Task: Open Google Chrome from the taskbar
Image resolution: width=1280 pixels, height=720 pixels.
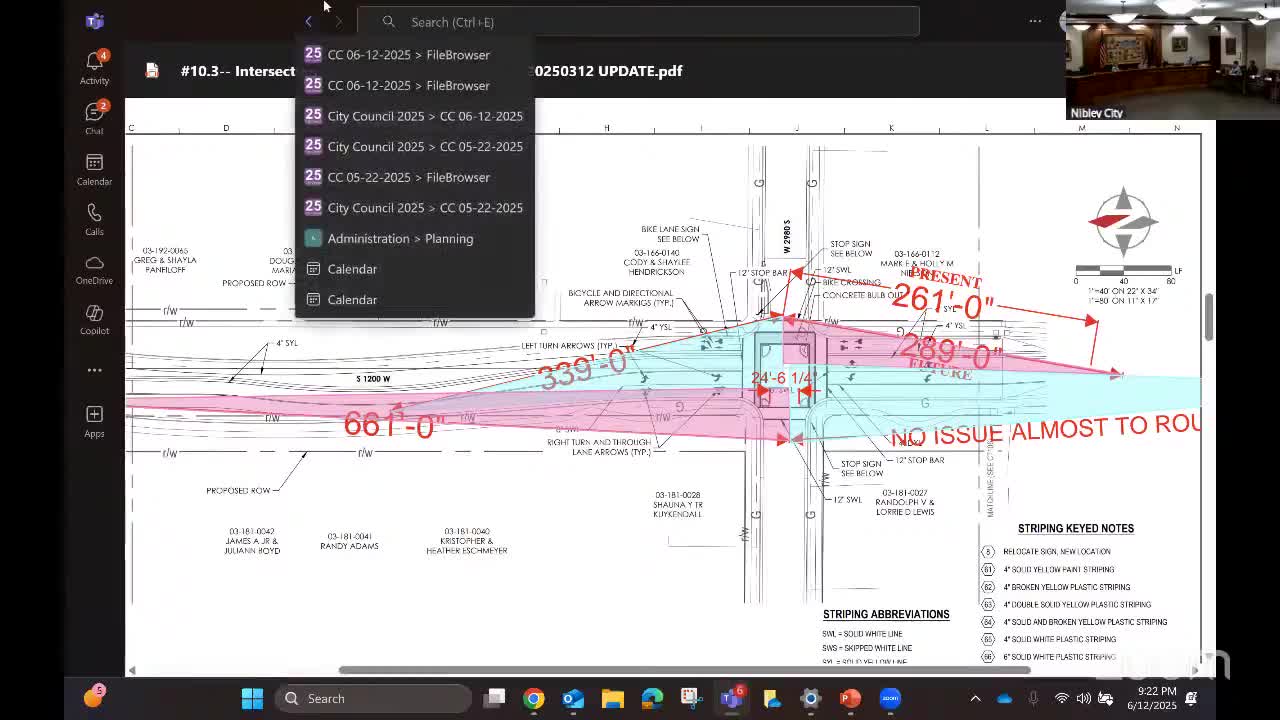Action: tap(533, 699)
